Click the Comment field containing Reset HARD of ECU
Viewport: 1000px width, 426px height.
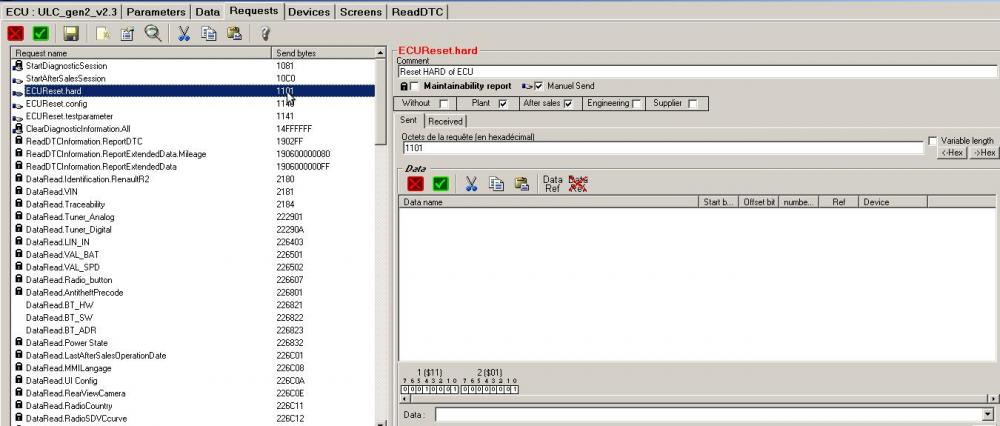coord(696,72)
